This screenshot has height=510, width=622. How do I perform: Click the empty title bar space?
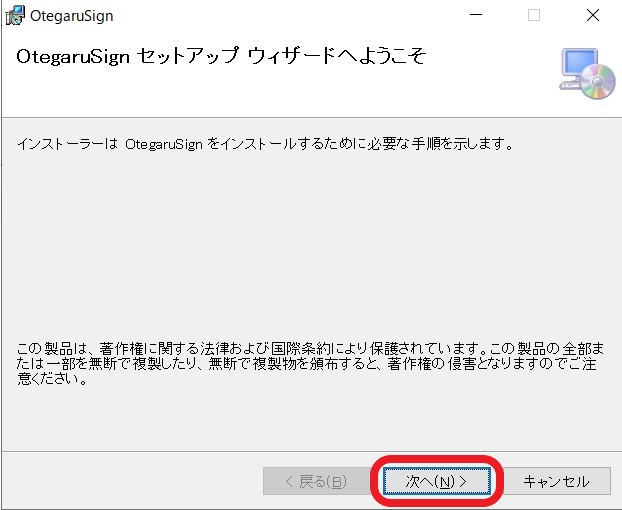(x=280, y=15)
